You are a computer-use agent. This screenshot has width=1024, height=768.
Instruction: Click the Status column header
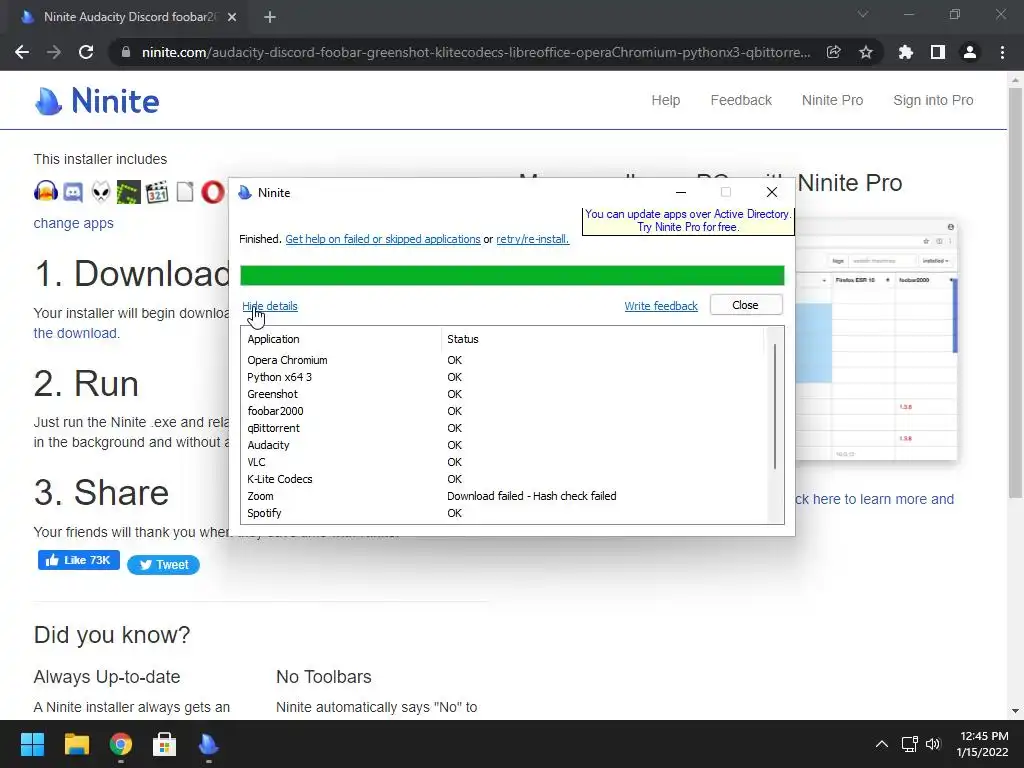pos(602,339)
